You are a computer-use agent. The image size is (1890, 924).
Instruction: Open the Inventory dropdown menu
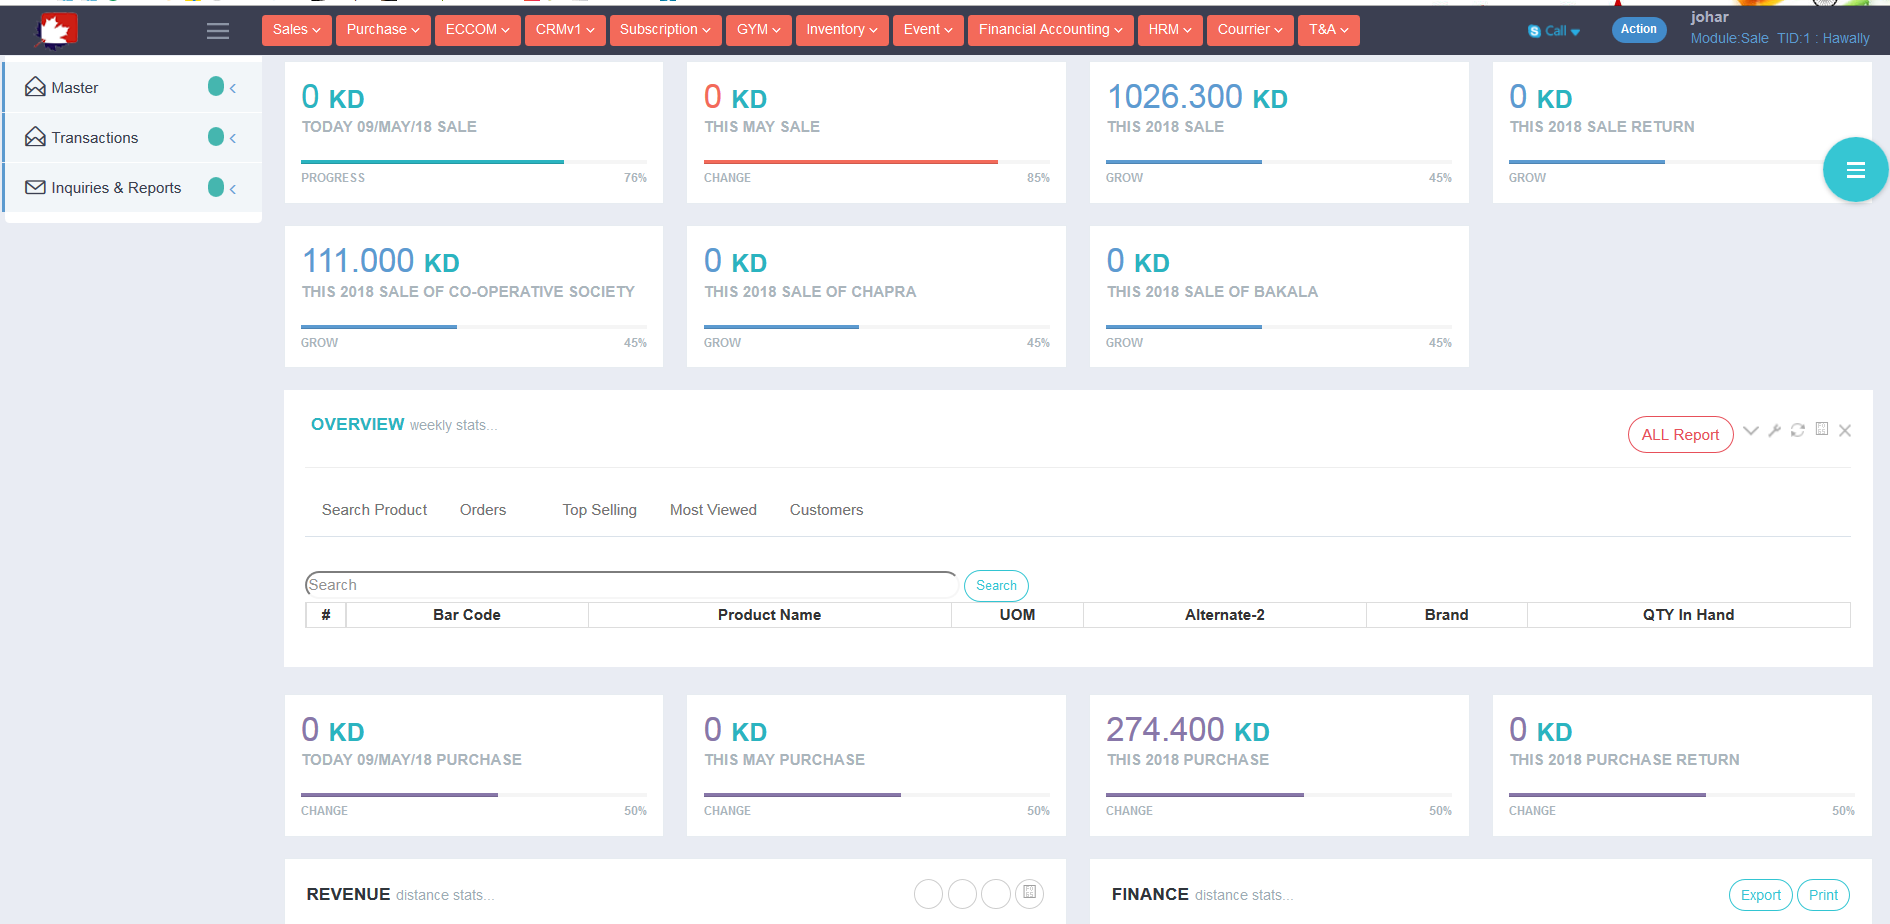coord(841,30)
